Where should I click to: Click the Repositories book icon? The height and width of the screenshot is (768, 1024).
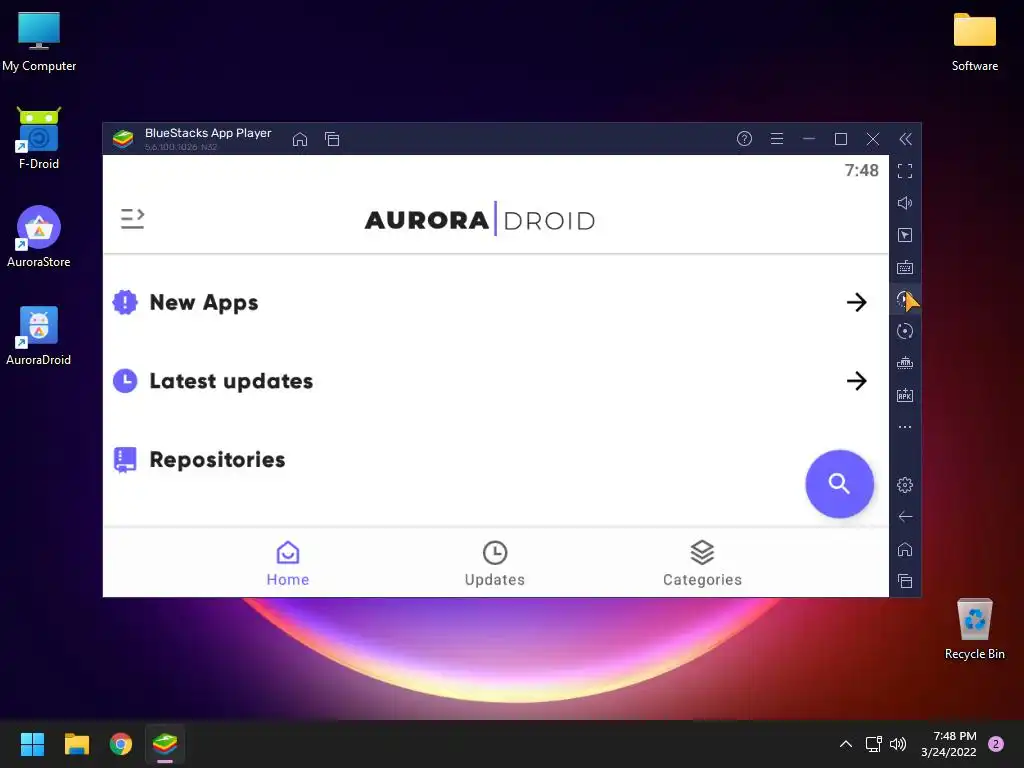tap(125, 460)
